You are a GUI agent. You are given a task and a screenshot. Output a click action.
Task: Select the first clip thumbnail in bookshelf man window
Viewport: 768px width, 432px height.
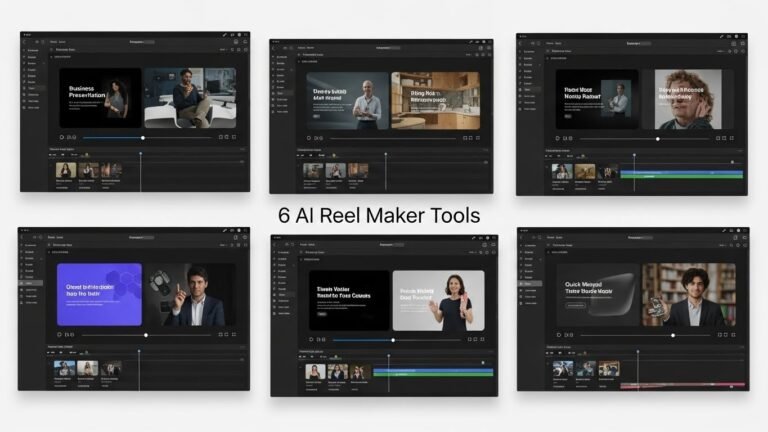pyautogui.click(x=563, y=368)
